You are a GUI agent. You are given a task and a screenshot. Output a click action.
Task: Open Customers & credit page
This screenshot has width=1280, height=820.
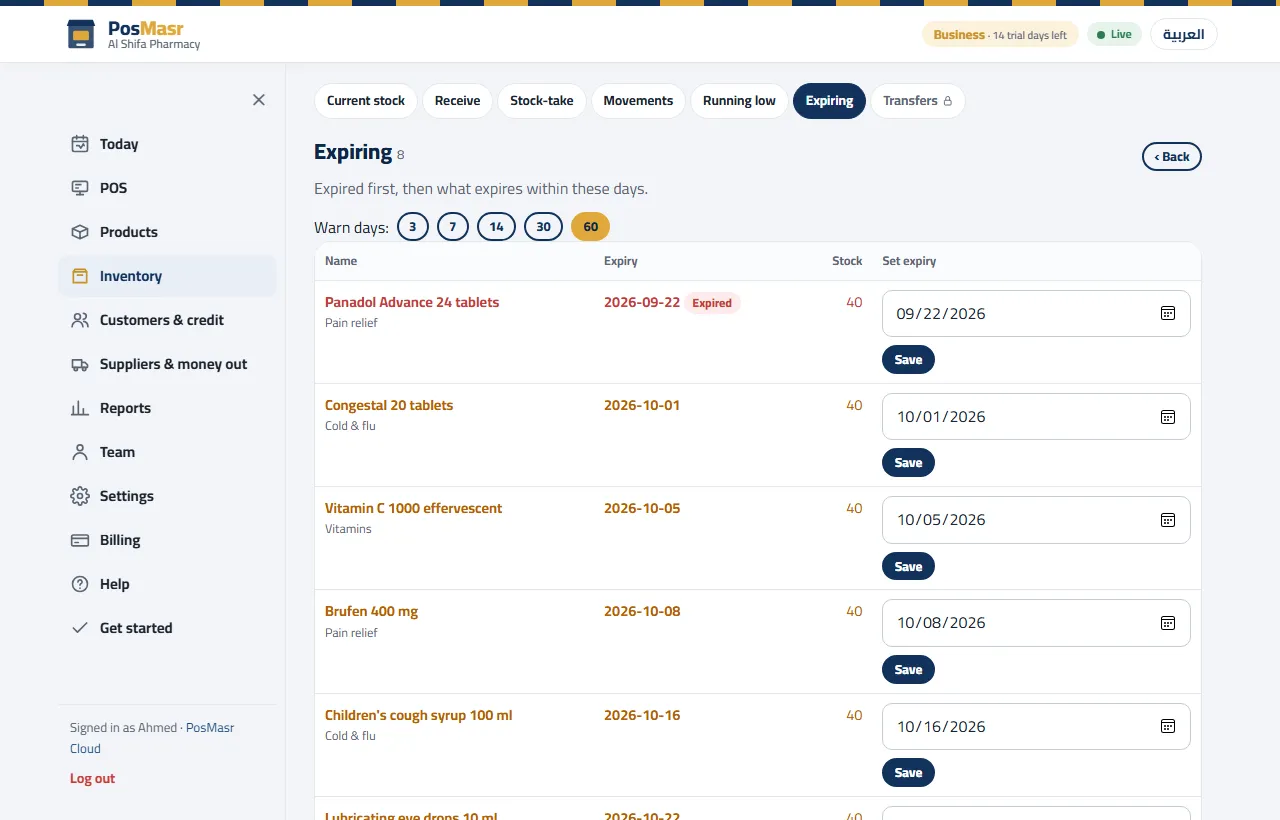(x=167, y=320)
